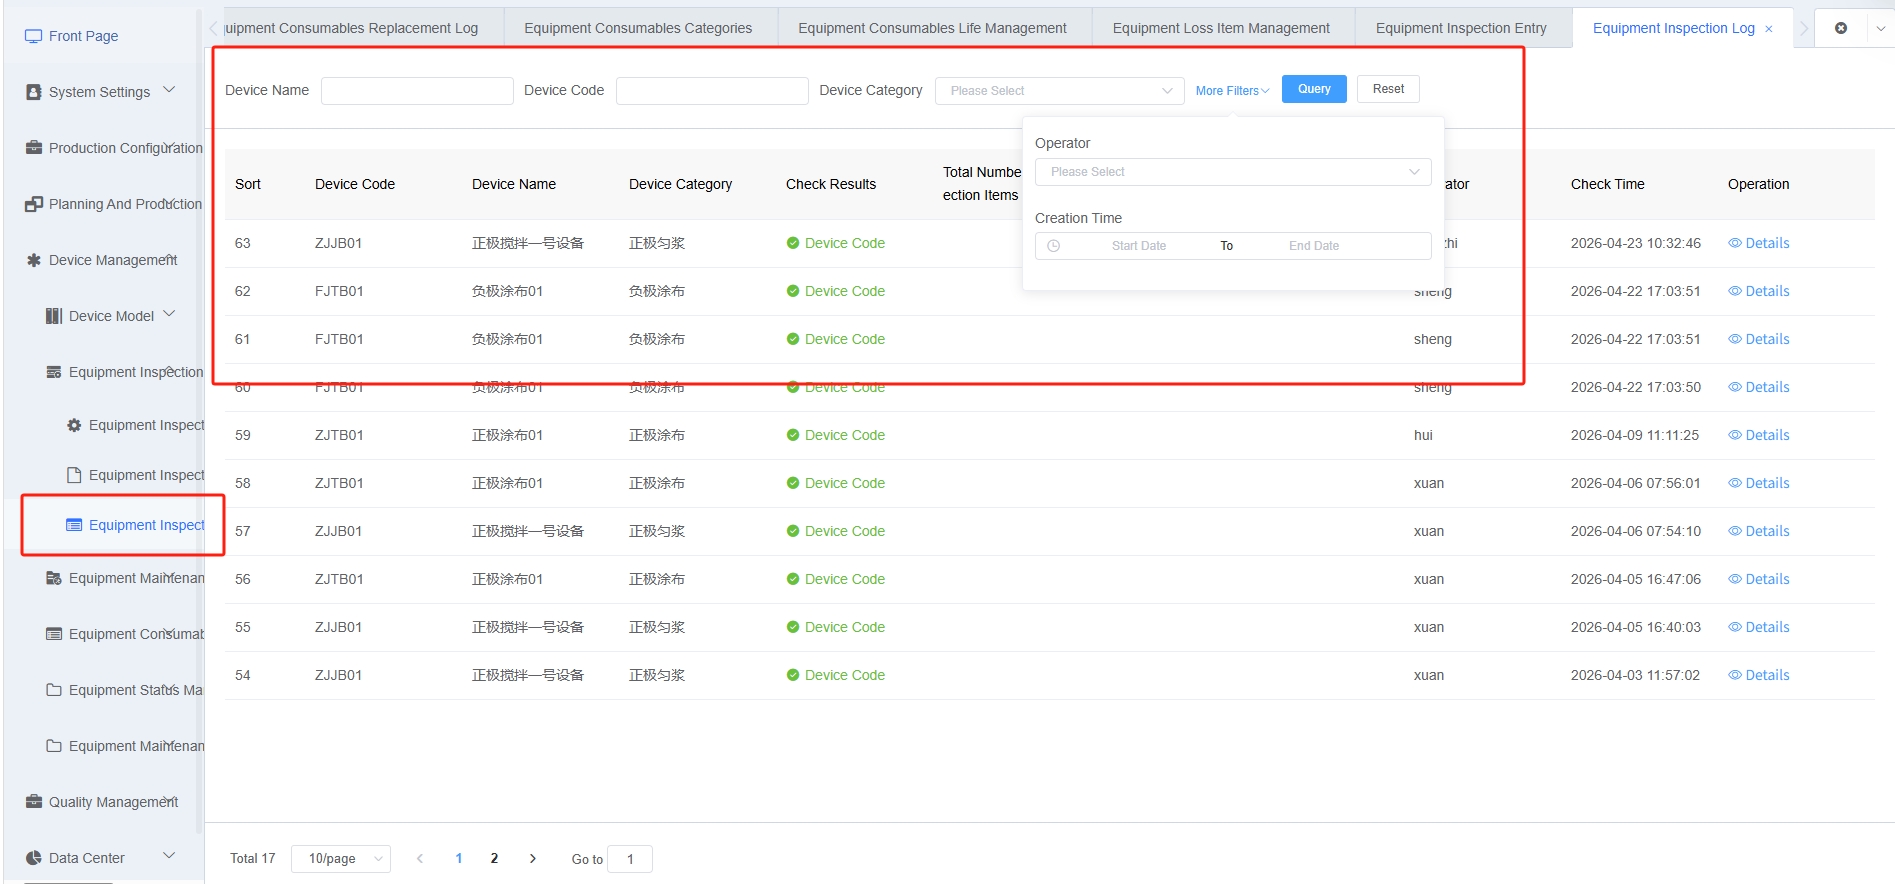This screenshot has width=1895, height=884.
Task: Go to the next page arrow
Action: pyautogui.click(x=533, y=858)
